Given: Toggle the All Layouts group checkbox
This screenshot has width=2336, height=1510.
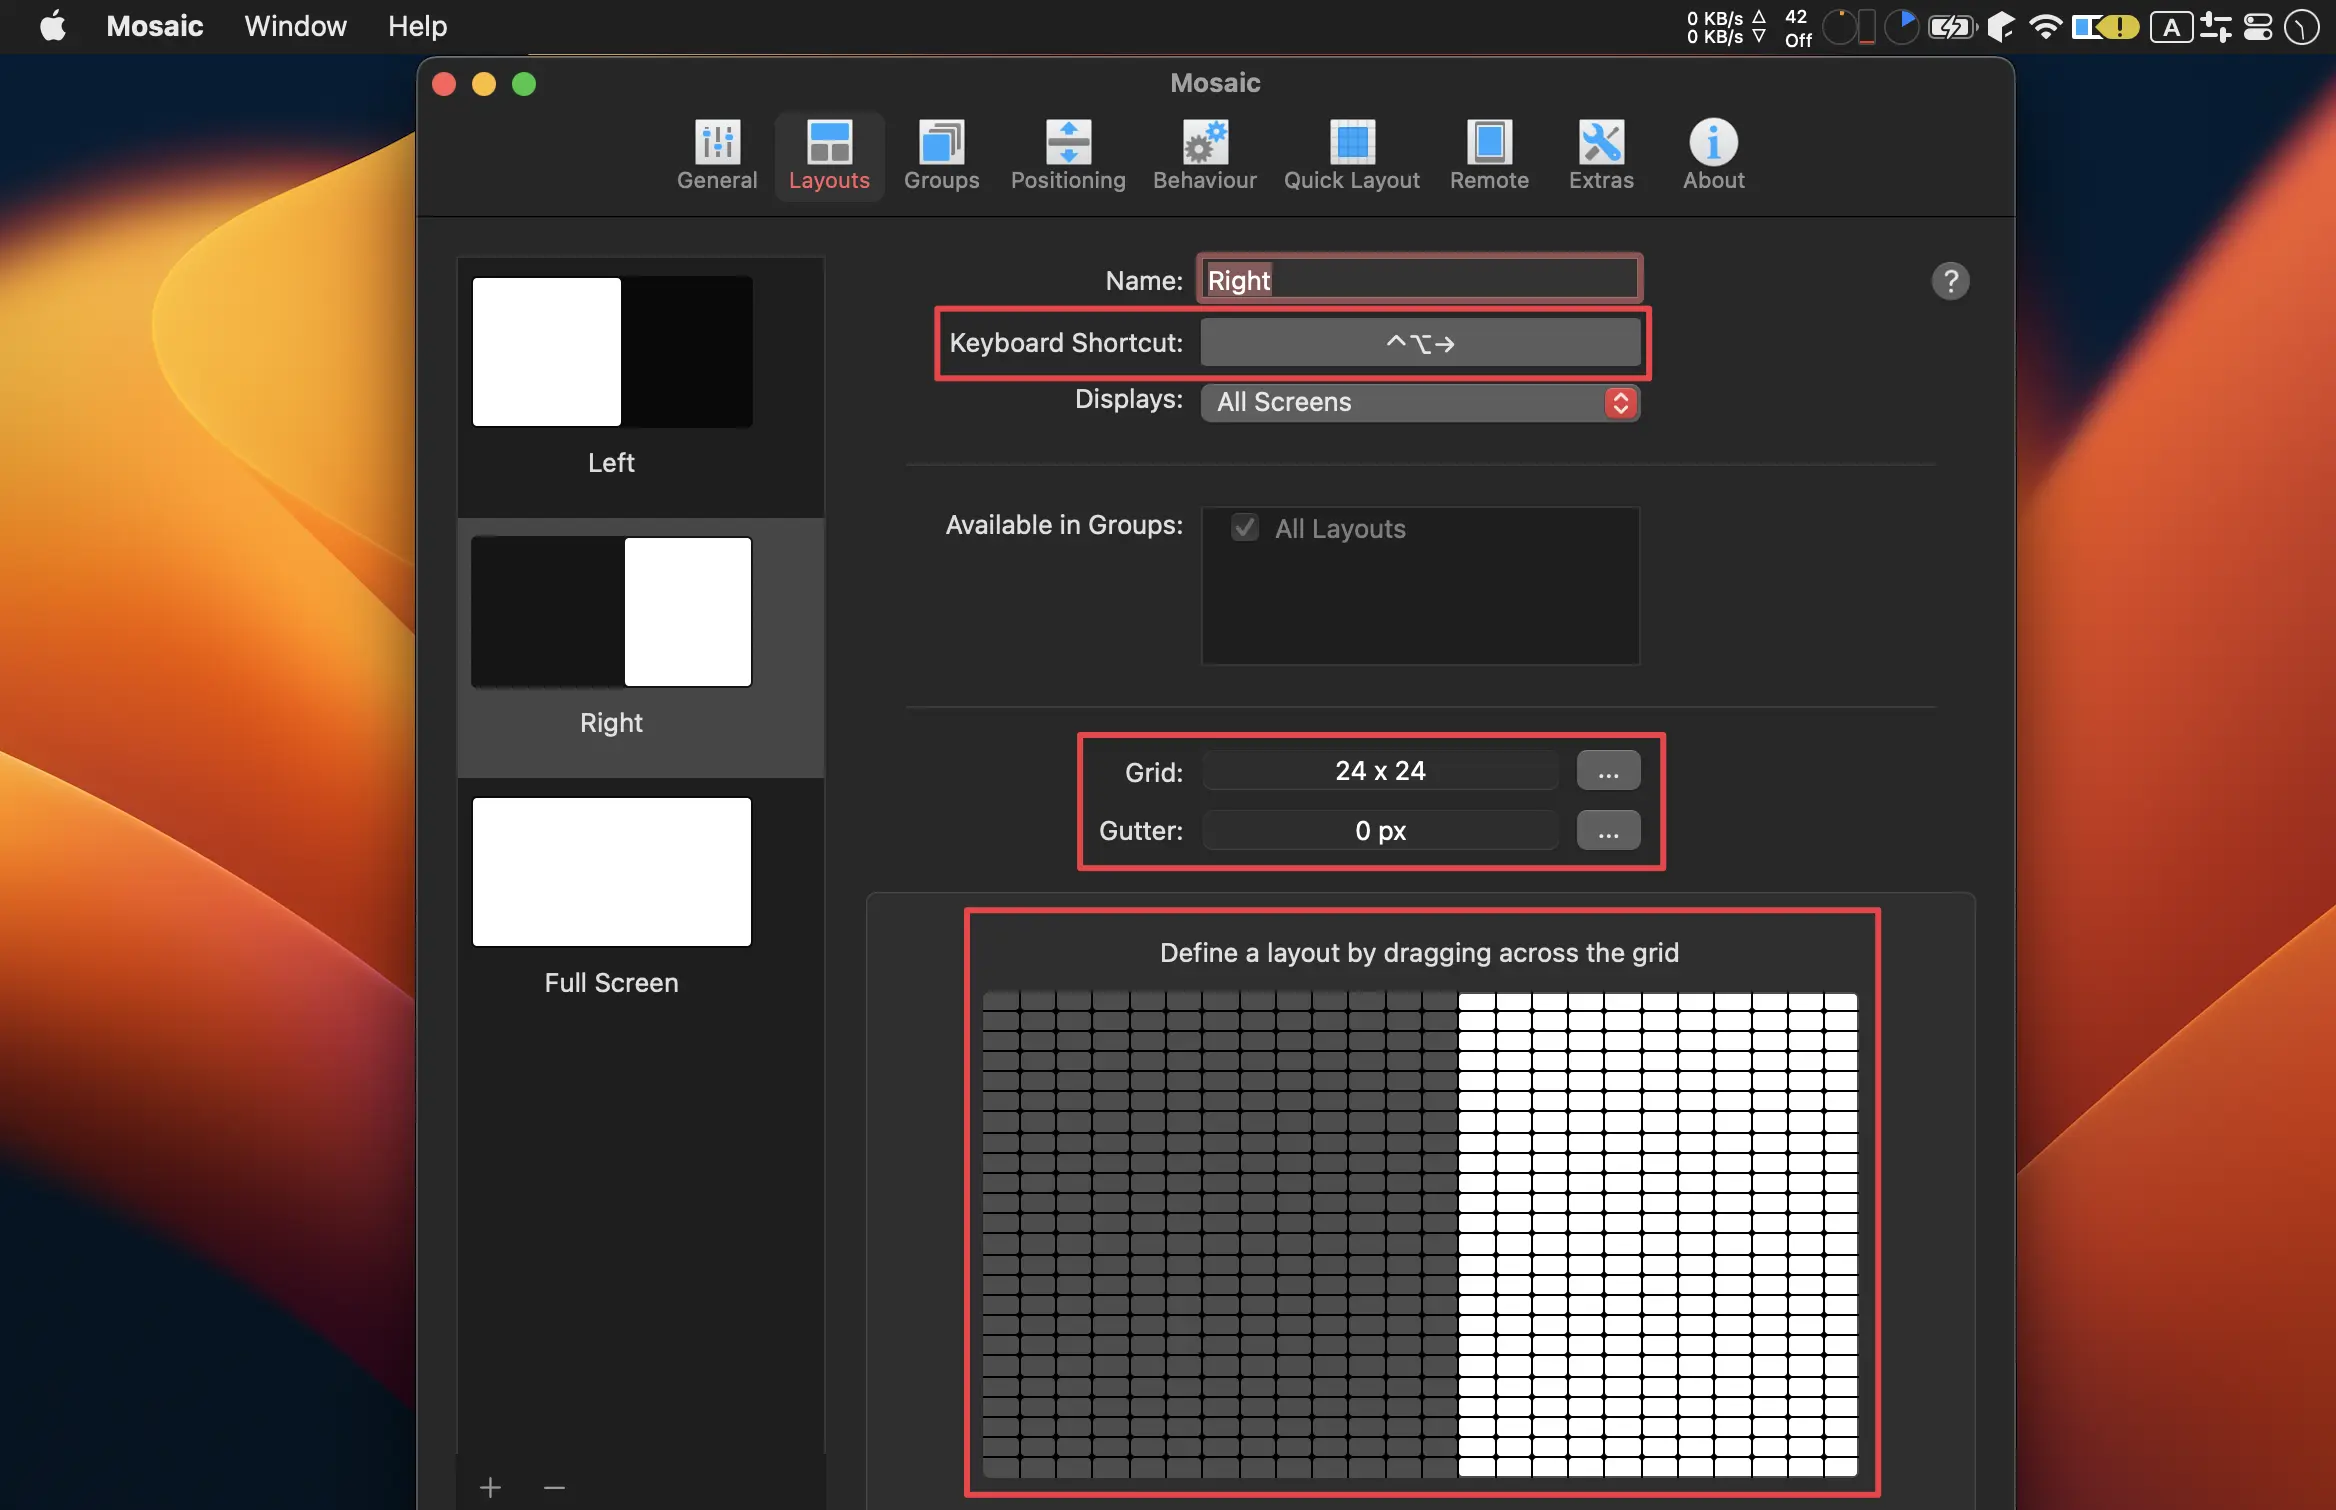Looking at the screenshot, I should (x=1245, y=528).
